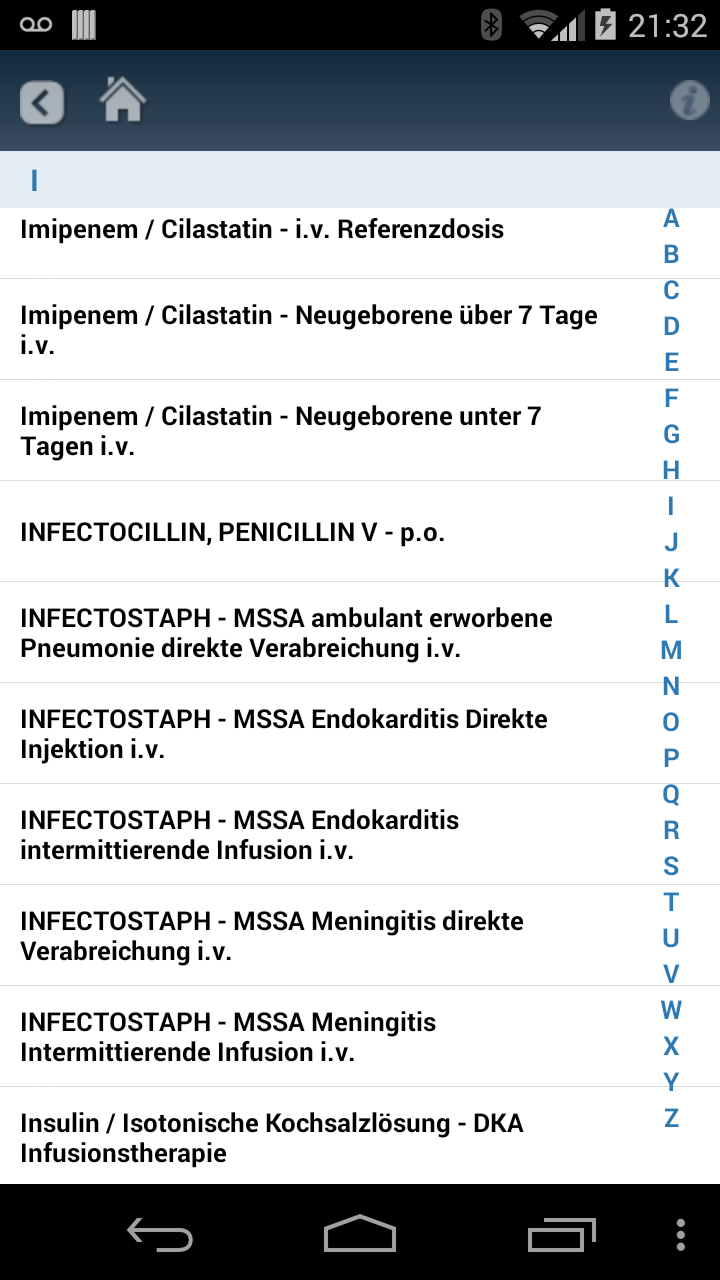Tap the Android back navigation button
The image size is (720, 1280).
point(160,1233)
